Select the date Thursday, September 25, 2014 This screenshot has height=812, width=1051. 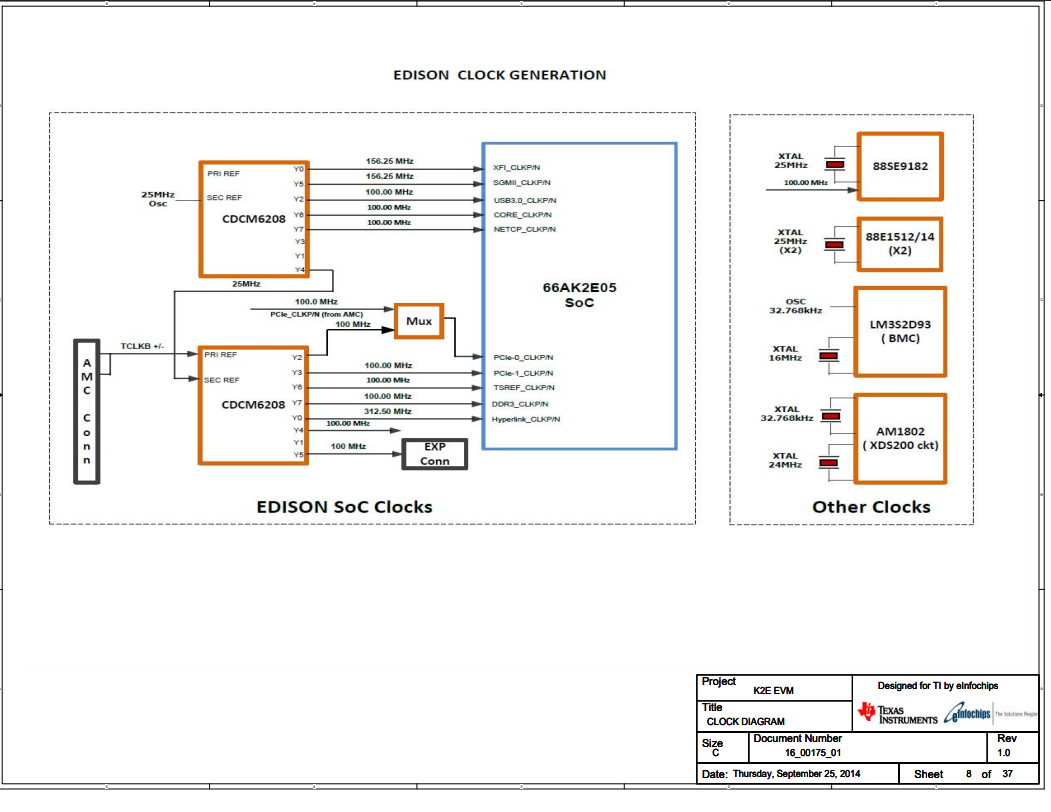coord(796,774)
